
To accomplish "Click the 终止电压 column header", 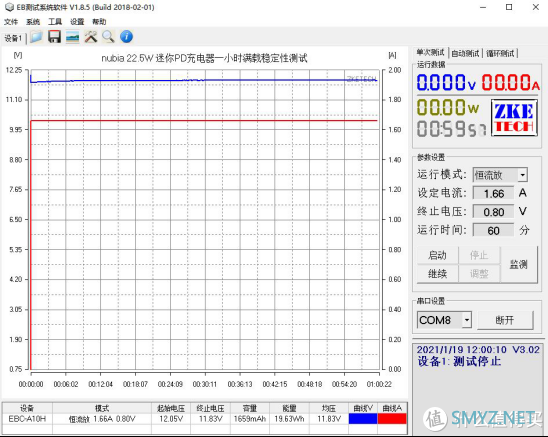I will (x=210, y=408).
